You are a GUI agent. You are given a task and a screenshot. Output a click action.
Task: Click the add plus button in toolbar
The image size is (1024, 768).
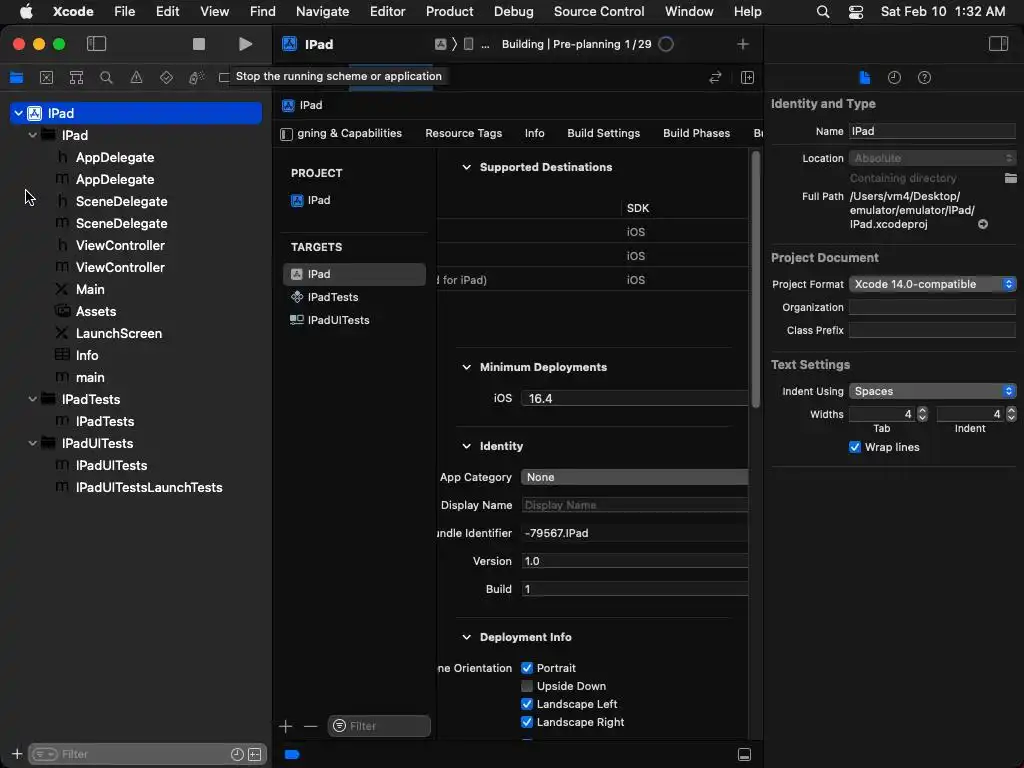click(x=743, y=44)
